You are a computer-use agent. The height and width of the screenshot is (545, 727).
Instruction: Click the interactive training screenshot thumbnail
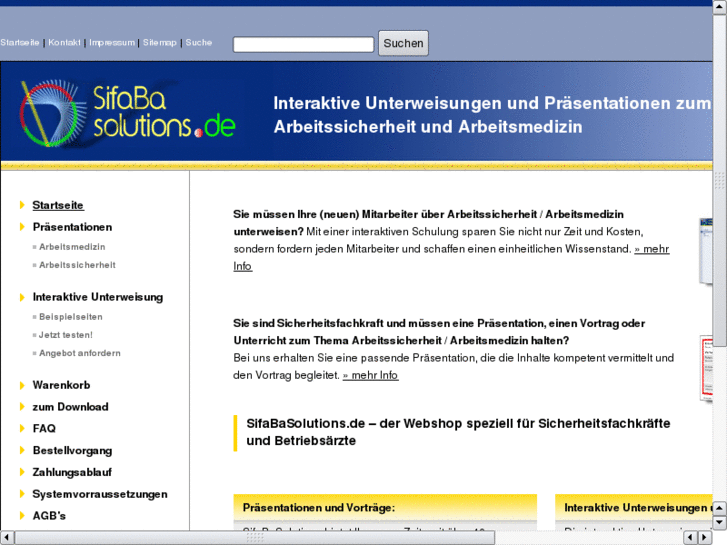click(x=706, y=251)
